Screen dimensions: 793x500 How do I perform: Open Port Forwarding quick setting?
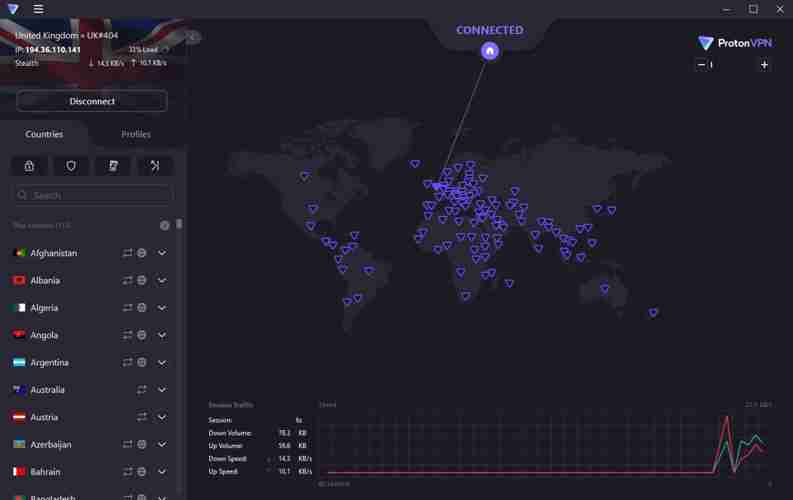(x=155, y=166)
